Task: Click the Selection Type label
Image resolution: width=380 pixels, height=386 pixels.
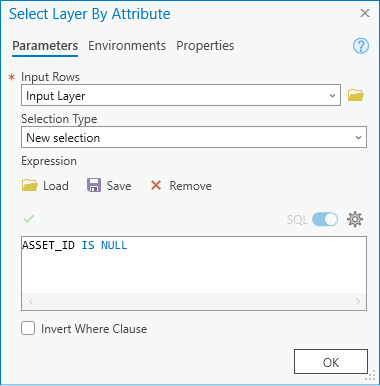Action: tap(59, 119)
